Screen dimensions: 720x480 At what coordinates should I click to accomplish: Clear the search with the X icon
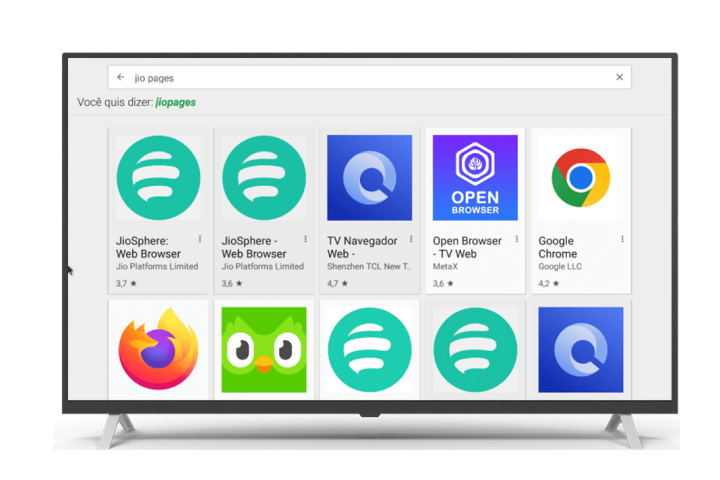tap(619, 77)
